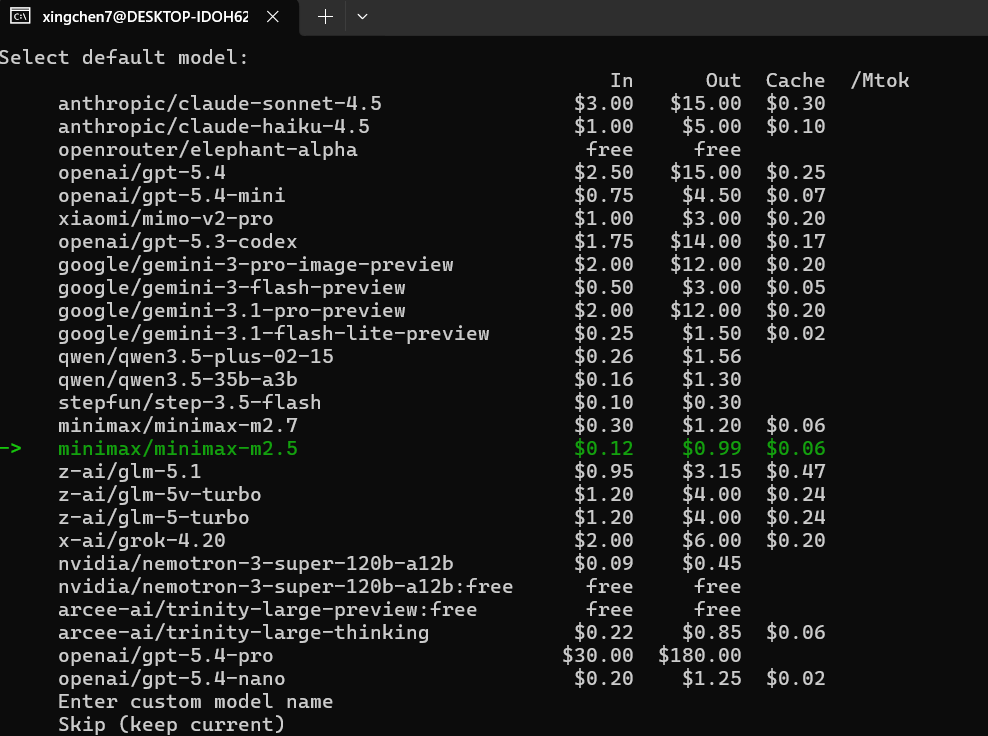988x736 pixels.
Task: Select anthropic/claude-sonnet-4.5 model
Action: [x=220, y=104]
